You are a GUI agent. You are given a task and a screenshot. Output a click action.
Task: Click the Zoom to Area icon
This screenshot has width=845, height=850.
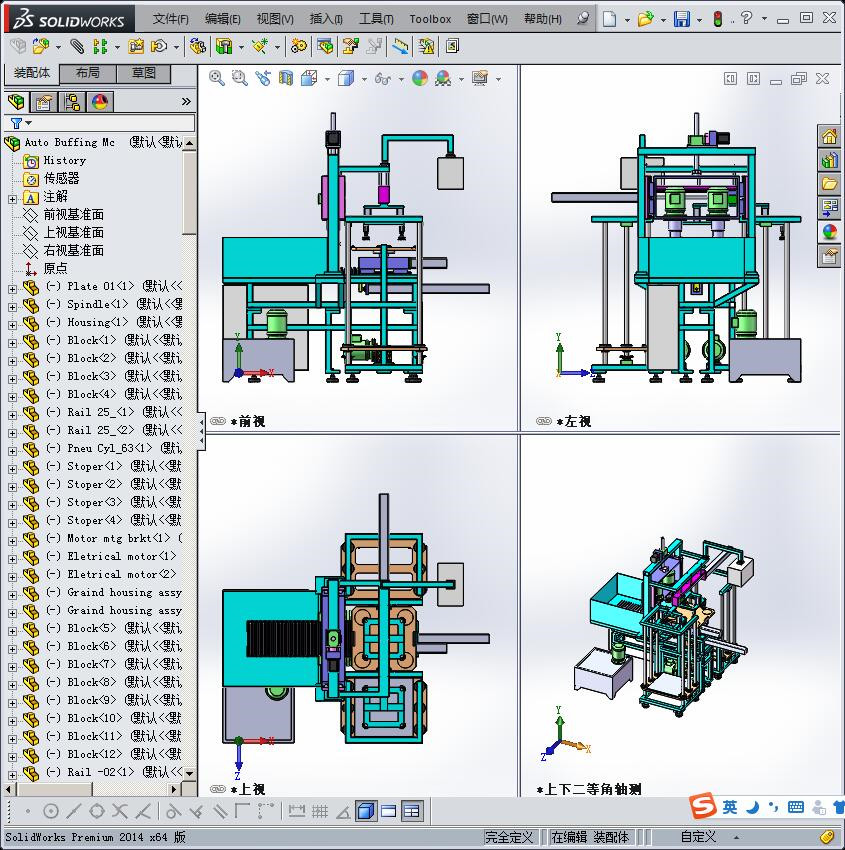click(x=240, y=79)
